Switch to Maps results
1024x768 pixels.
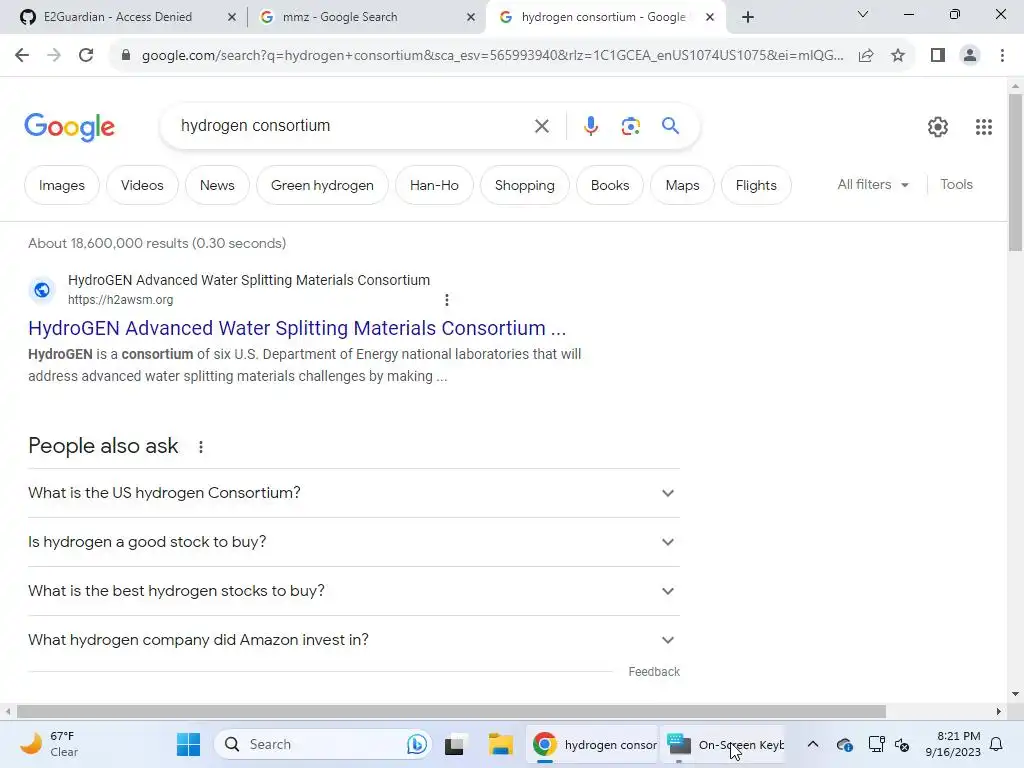[682, 185]
